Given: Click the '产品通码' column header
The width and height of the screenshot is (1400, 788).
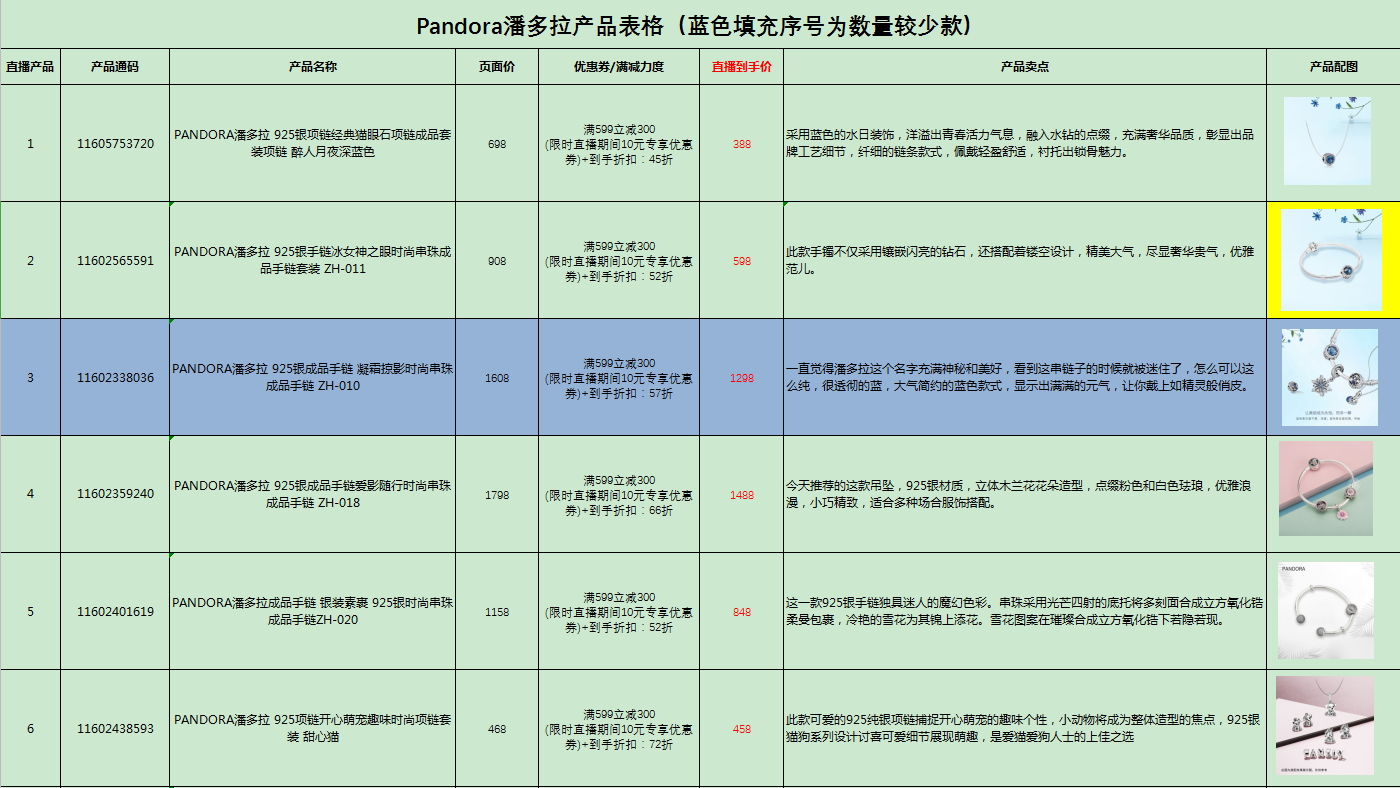Looking at the screenshot, I should click(115, 67).
